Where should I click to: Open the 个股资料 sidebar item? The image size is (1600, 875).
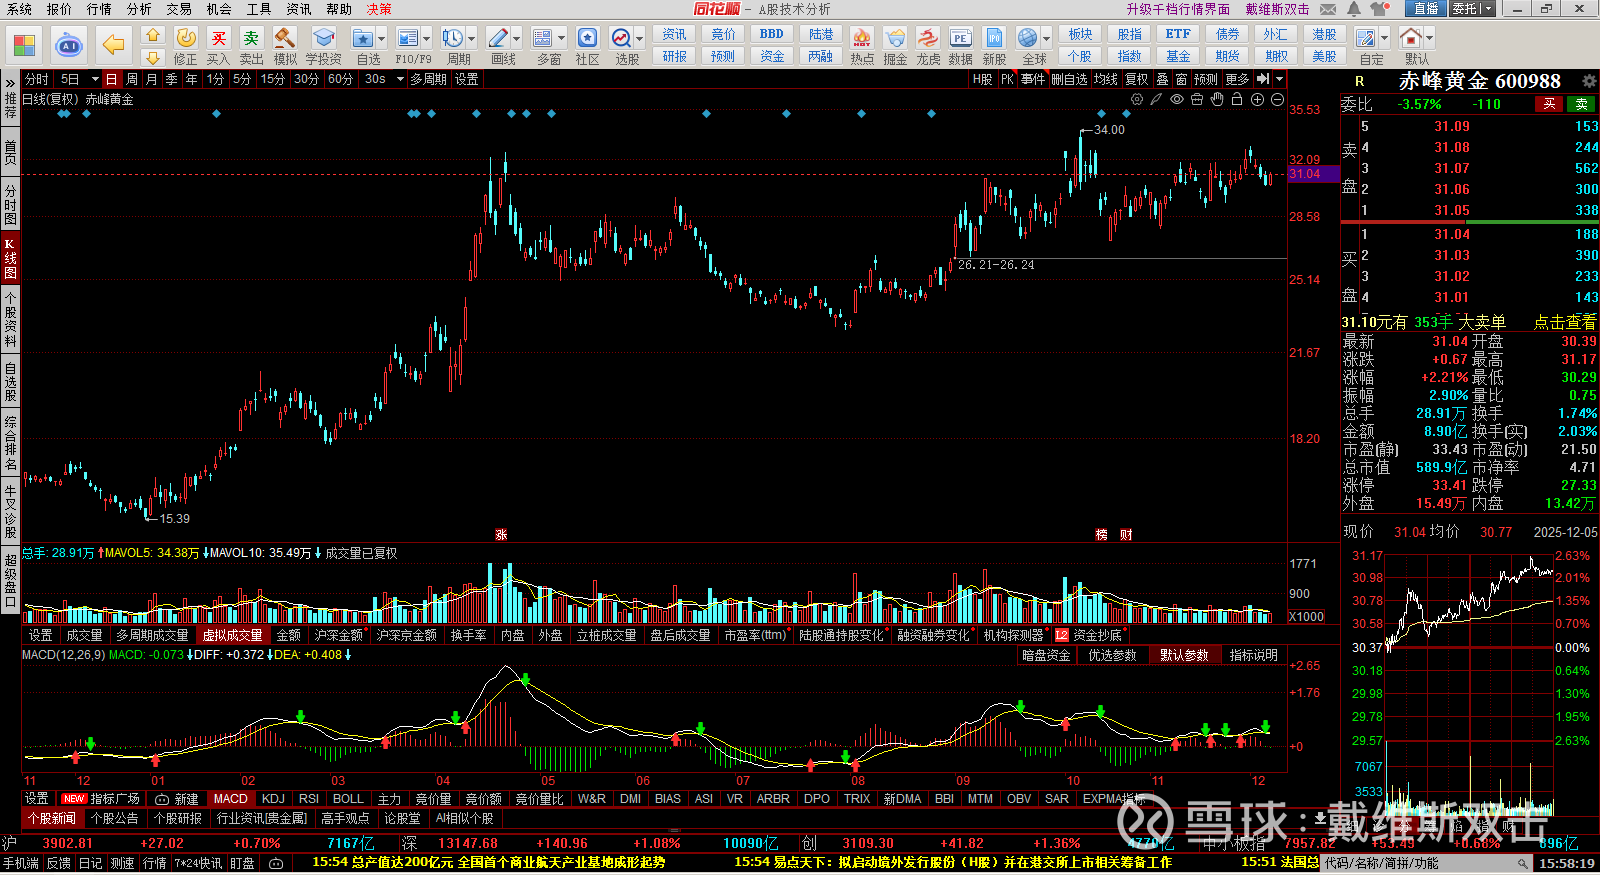point(10,319)
